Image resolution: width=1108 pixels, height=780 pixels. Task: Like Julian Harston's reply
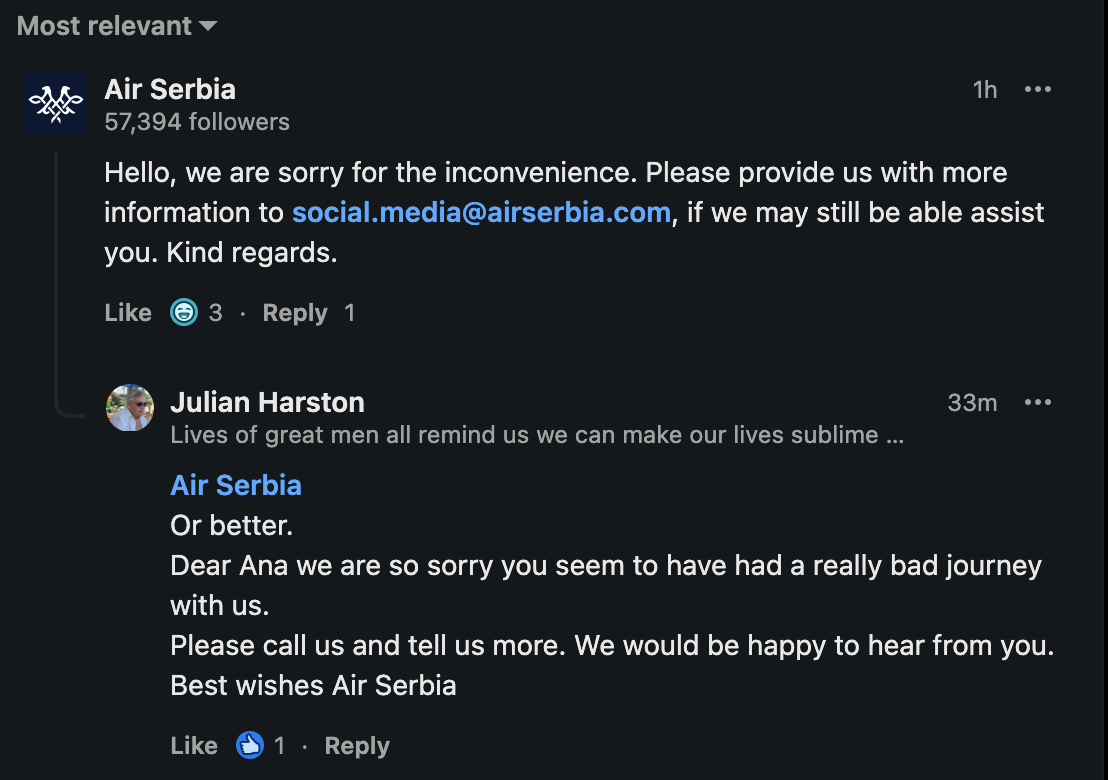[194, 746]
